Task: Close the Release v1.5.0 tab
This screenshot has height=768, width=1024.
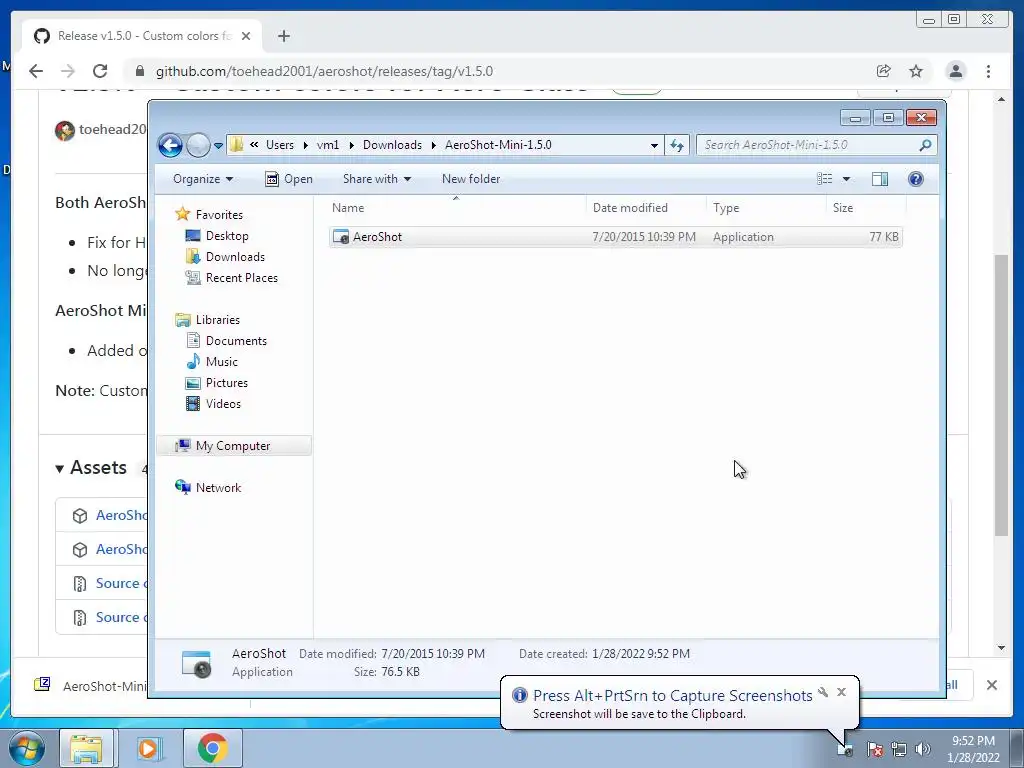Action: (x=246, y=36)
